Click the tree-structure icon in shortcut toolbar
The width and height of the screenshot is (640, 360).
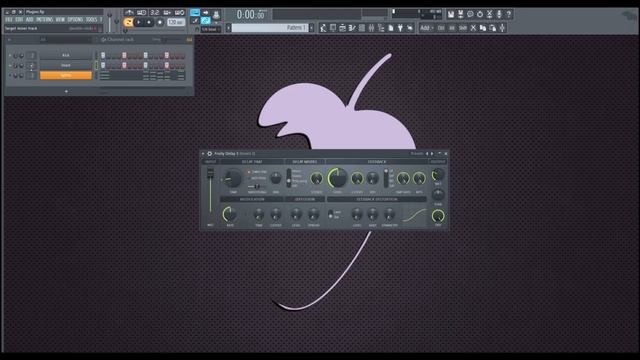[381, 28]
